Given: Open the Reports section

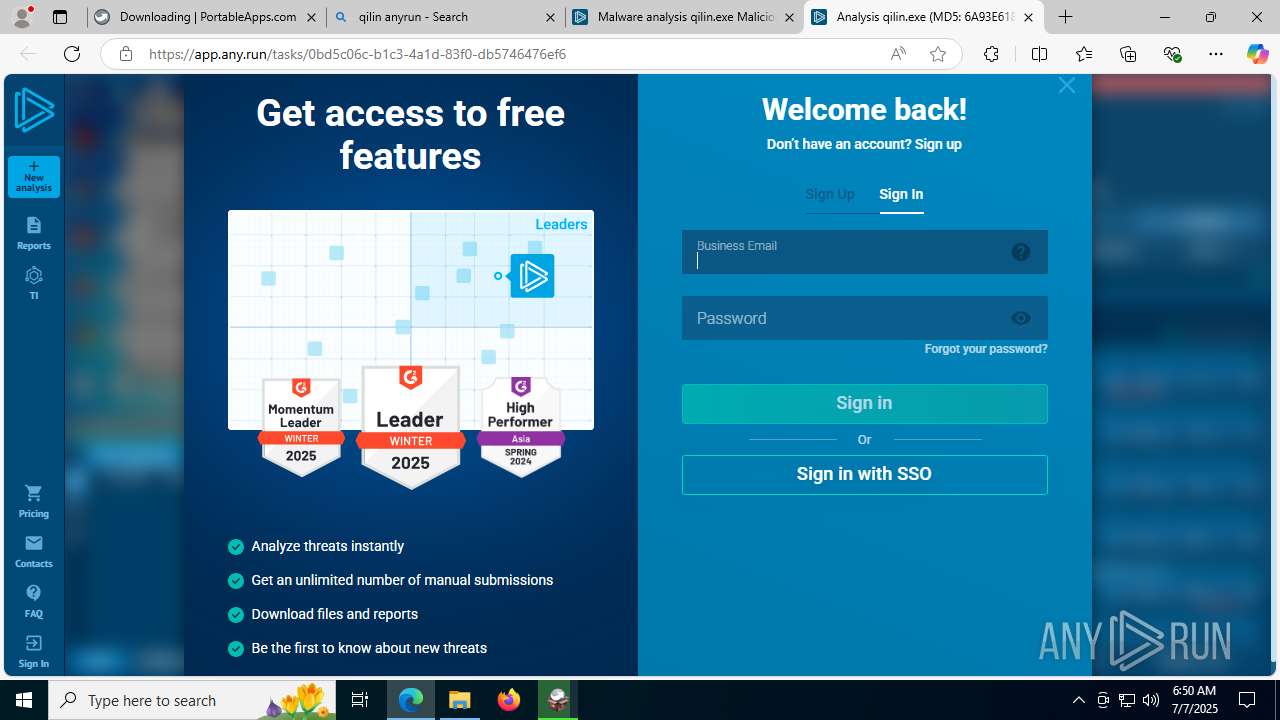Looking at the screenshot, I should click(34, 234).
